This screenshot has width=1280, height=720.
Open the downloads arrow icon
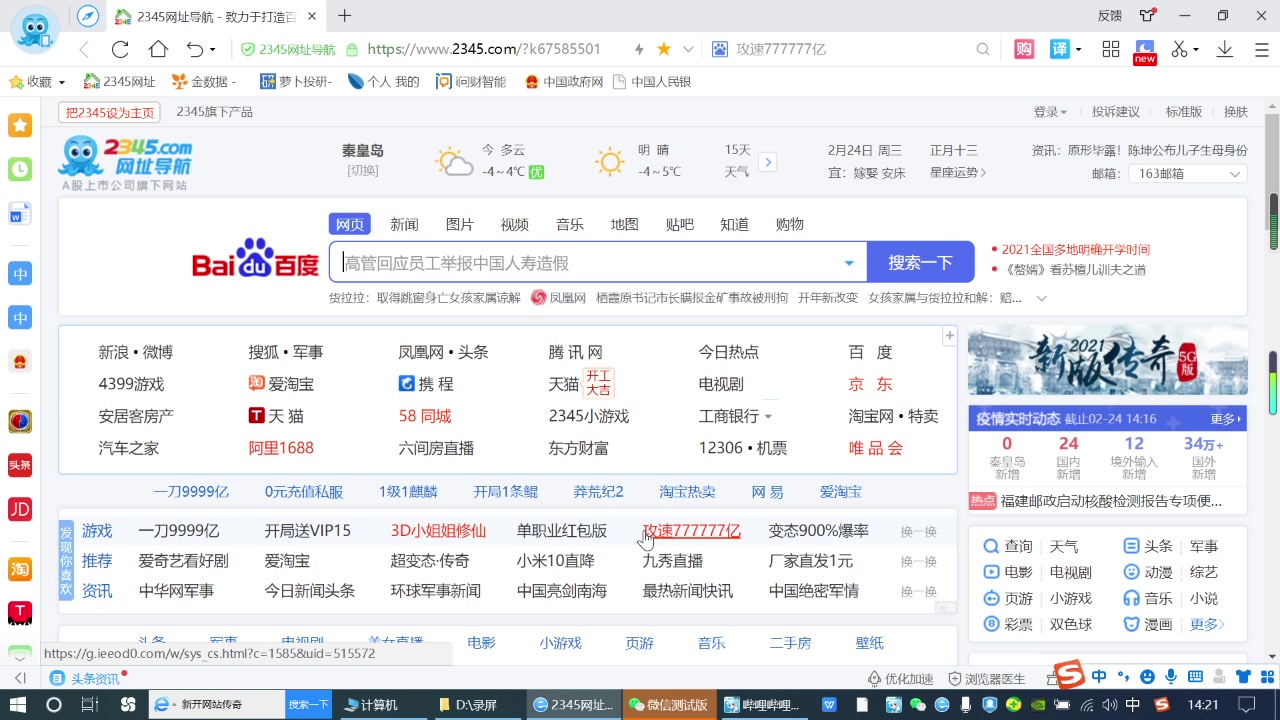coord(1224,49)
